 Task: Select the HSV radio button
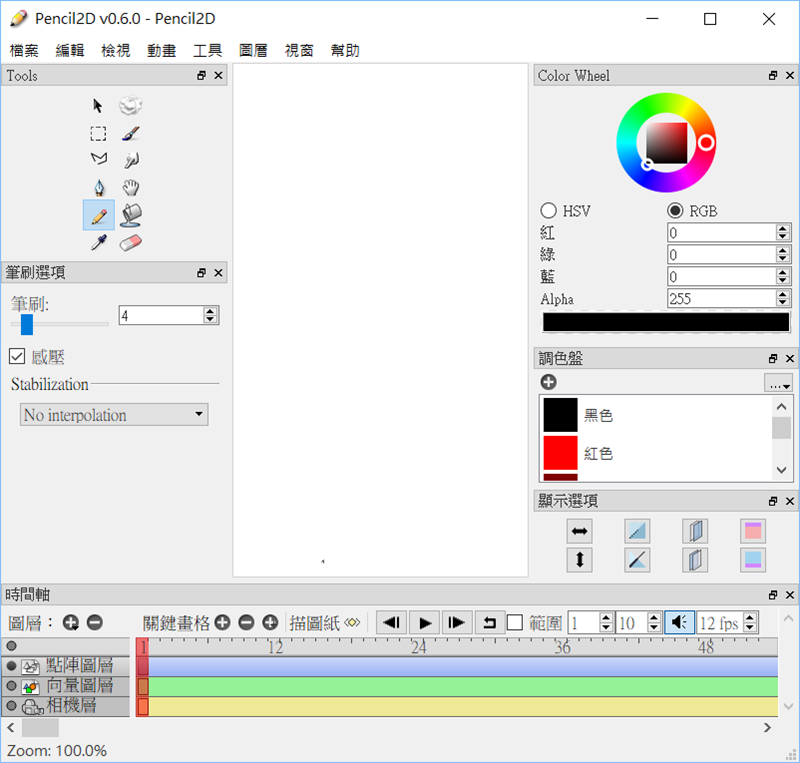548,211
